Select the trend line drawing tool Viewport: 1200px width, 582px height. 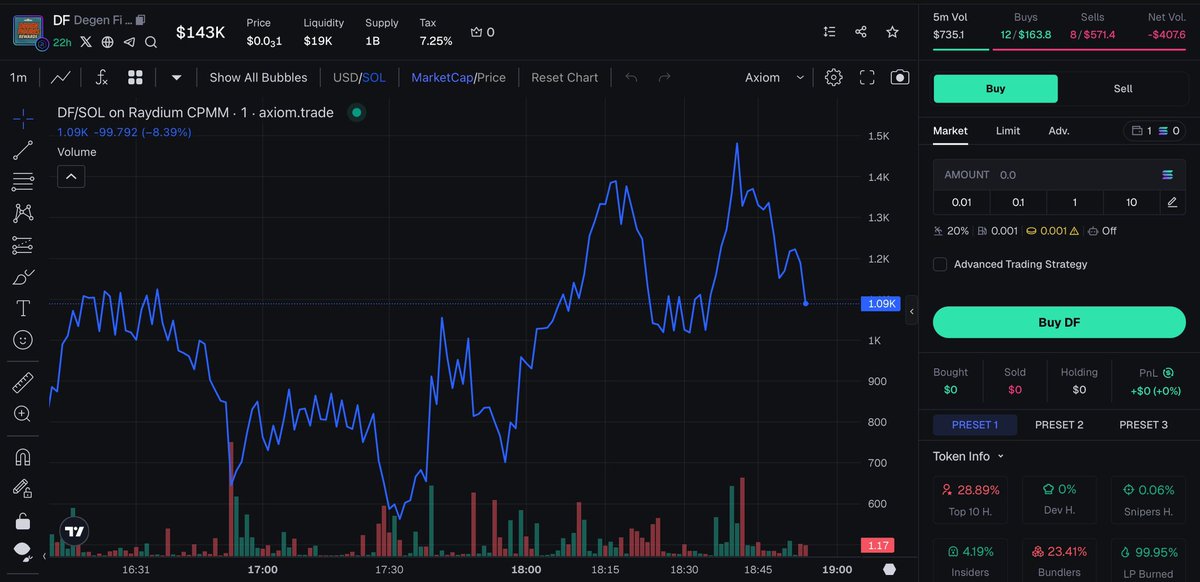click(x=22, y=150)
